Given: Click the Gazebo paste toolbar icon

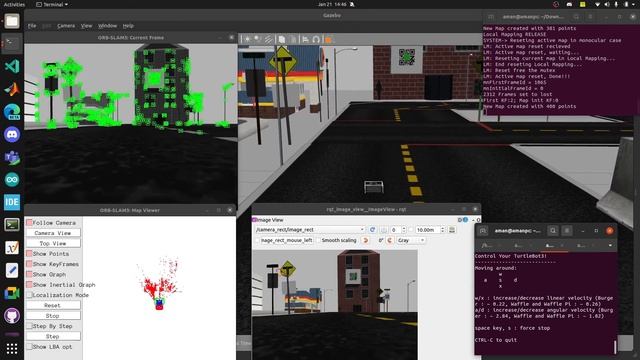Looking at the screenshot, I should (293, 39).
